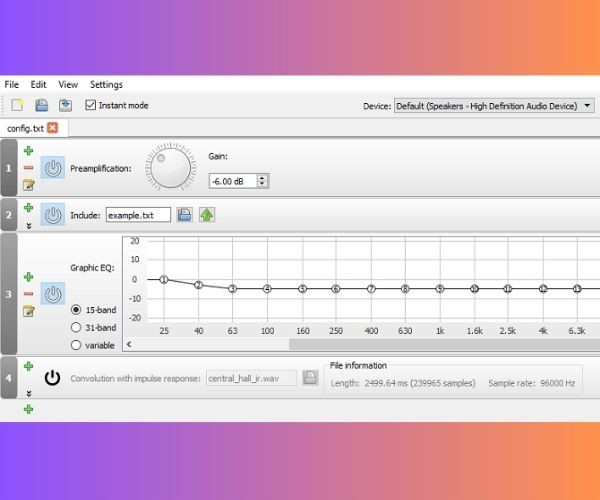Edit Preamplification filter text via pencil icon
This screenshot has width=600, height=500.
(x=29, y=185)
